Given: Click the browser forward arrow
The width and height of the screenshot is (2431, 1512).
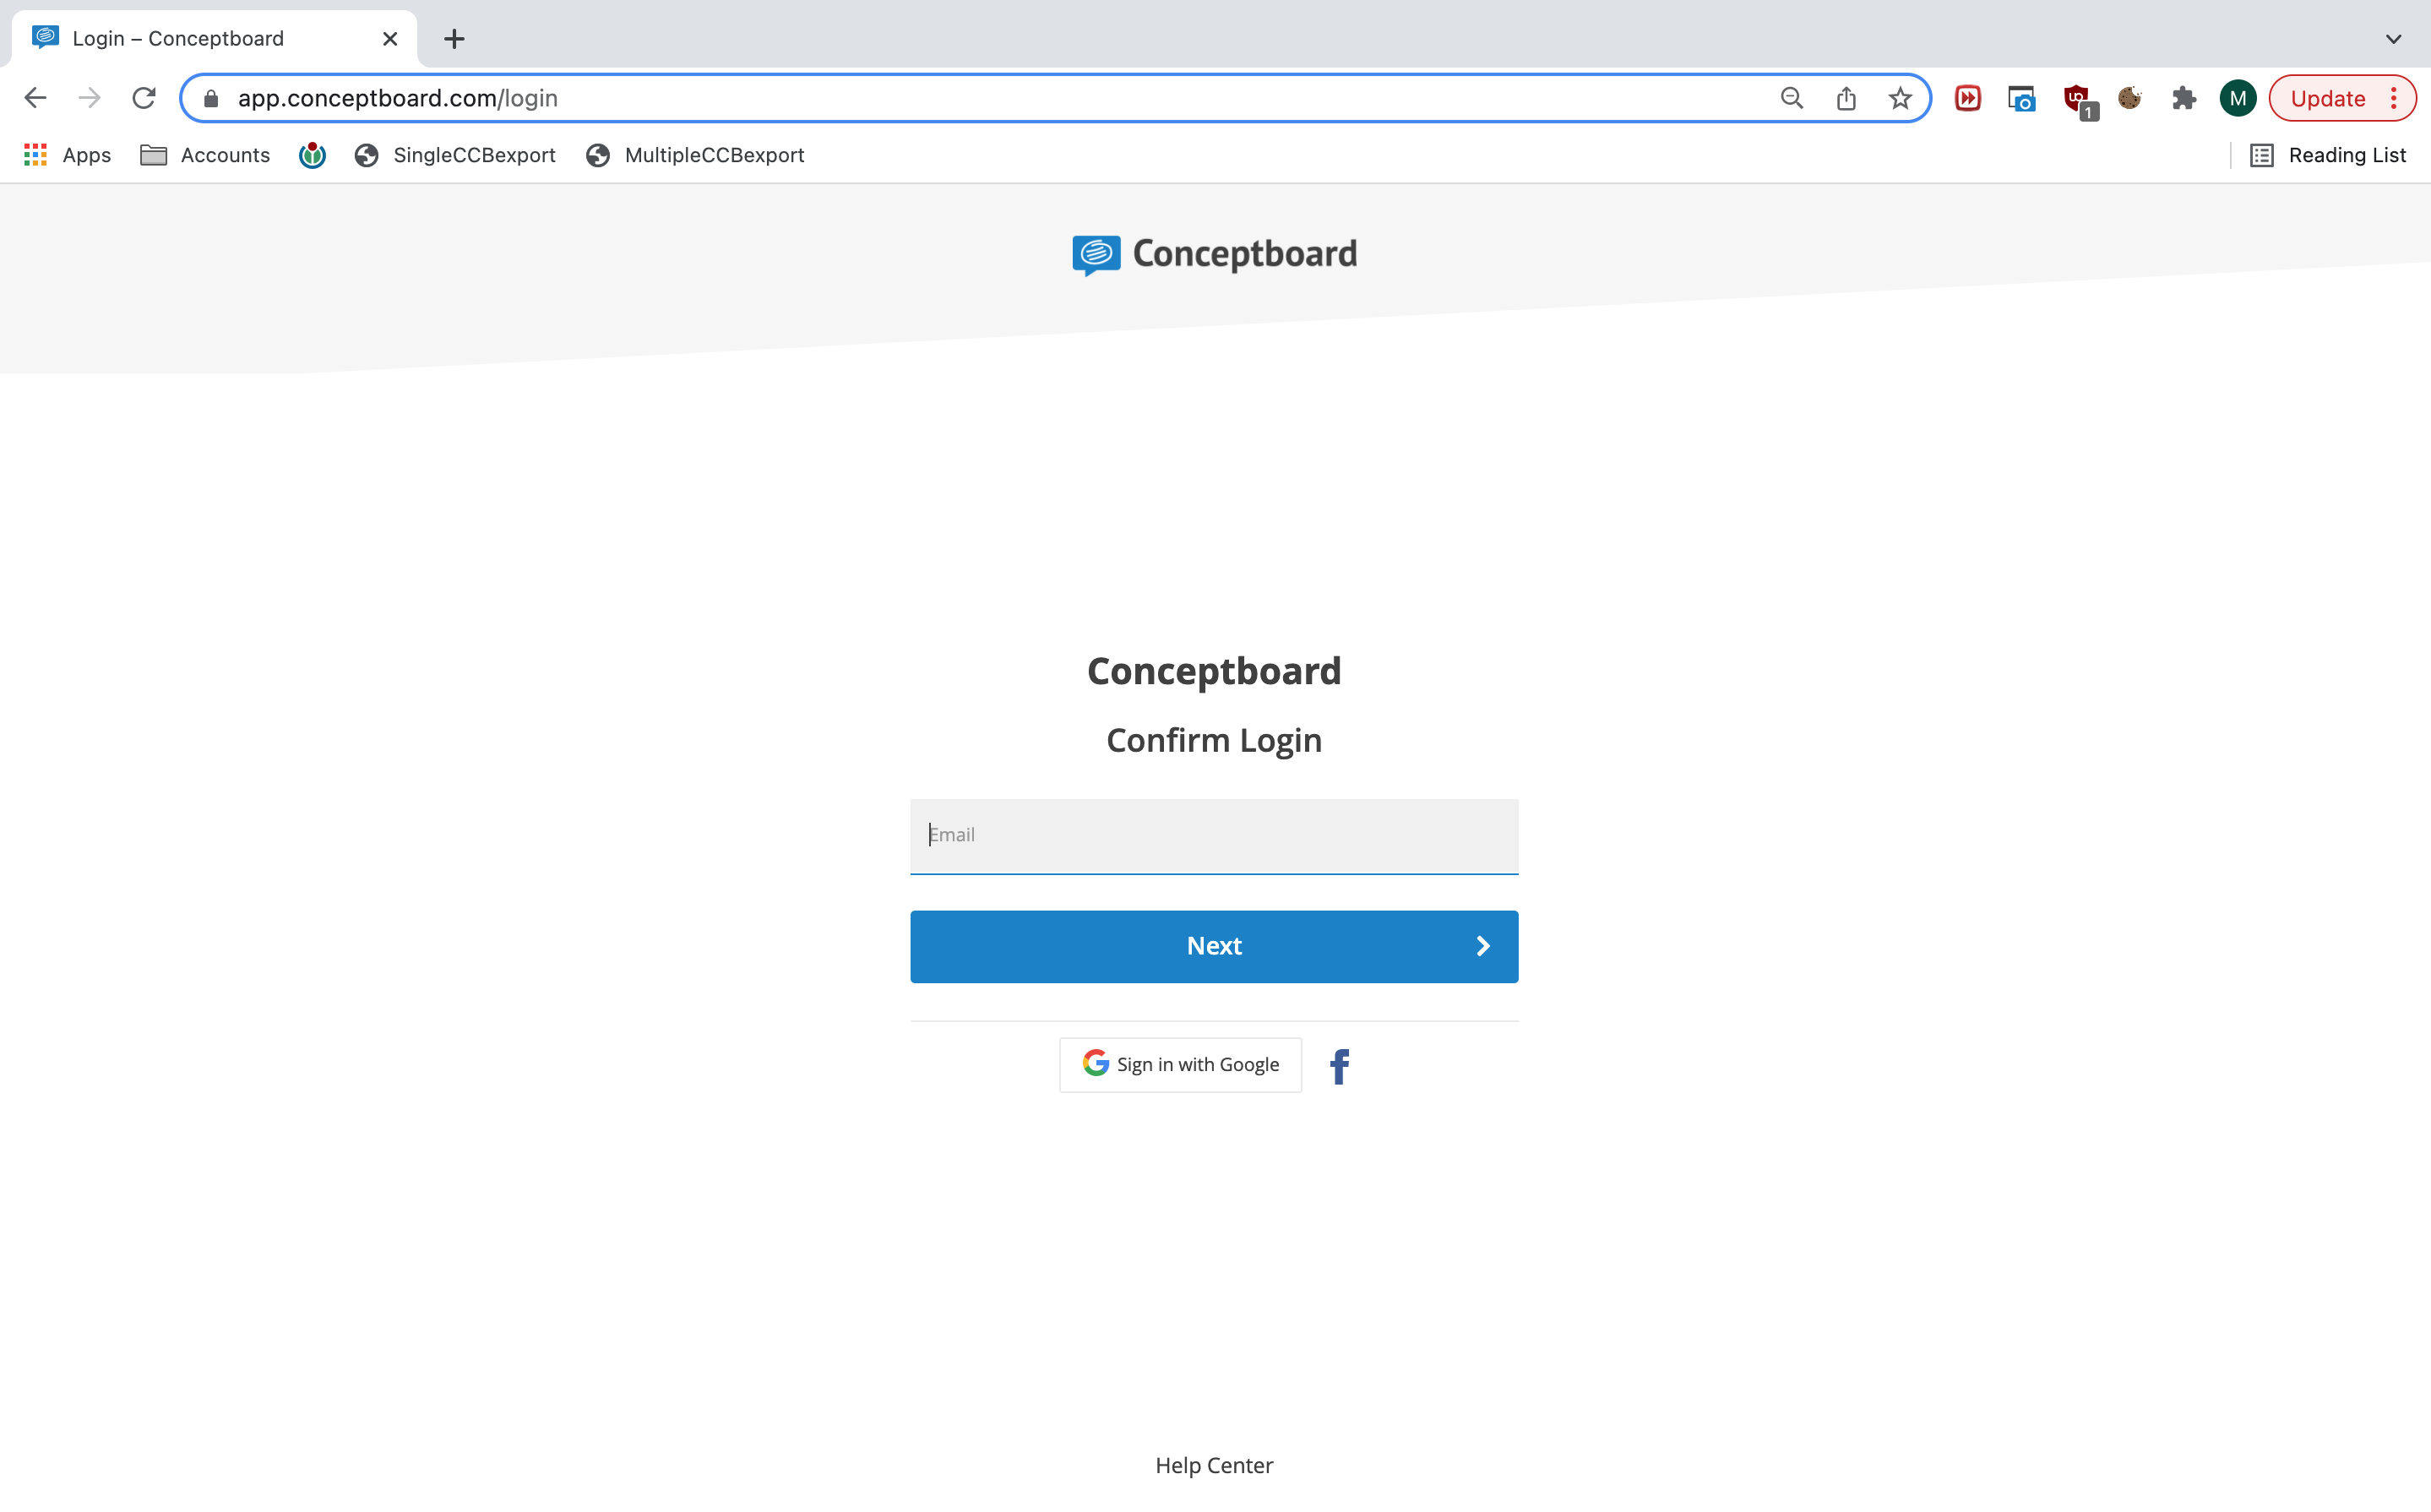Looking at the screenshot, I should [x=90, y=98].
